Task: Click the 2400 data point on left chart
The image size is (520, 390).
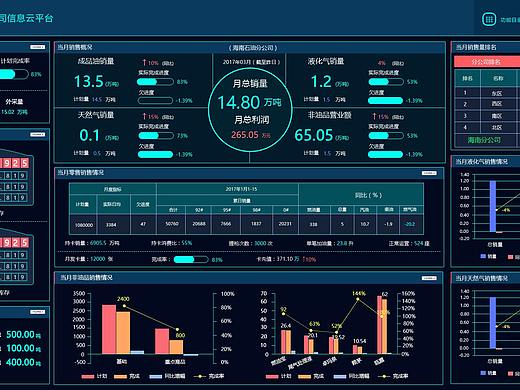Action: tap(124, 306)
